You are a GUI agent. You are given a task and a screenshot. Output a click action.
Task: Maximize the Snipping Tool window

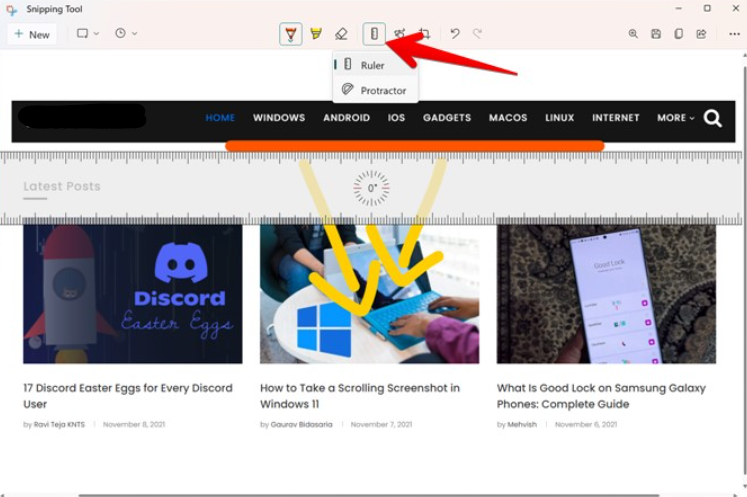click(707, 9)
